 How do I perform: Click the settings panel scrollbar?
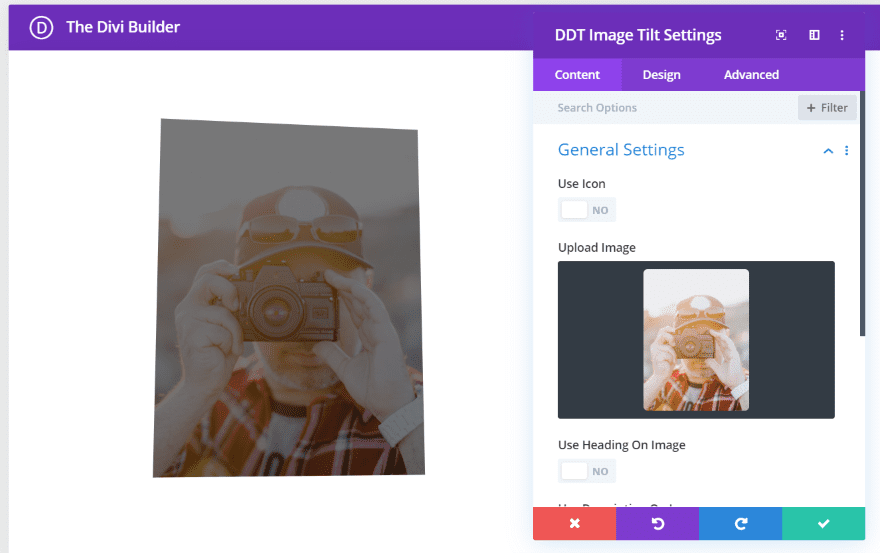pyautogui.click(x=863, y=213)
